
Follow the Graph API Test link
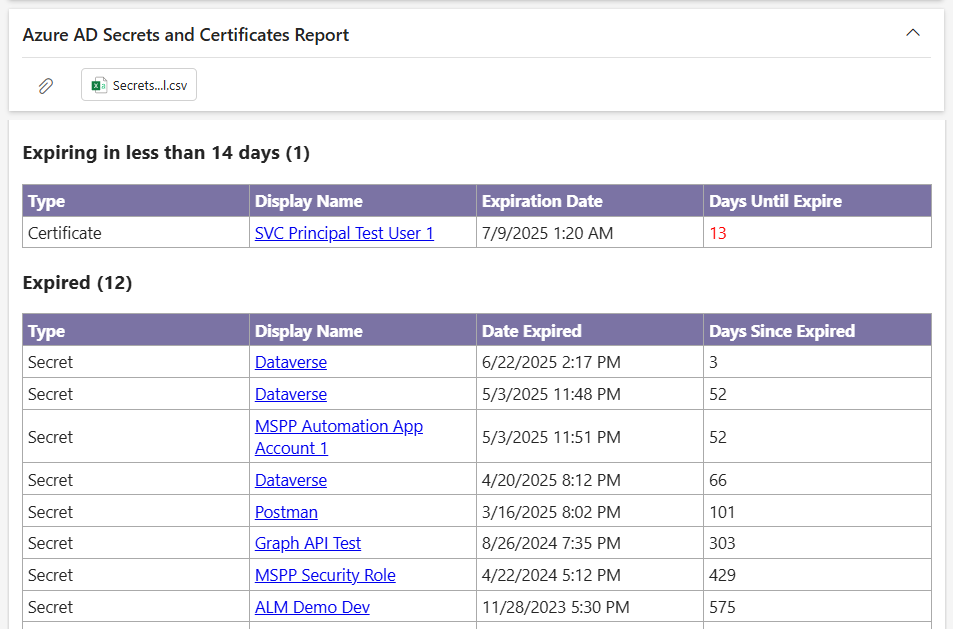pyautogui.click(x=308, y=543)
